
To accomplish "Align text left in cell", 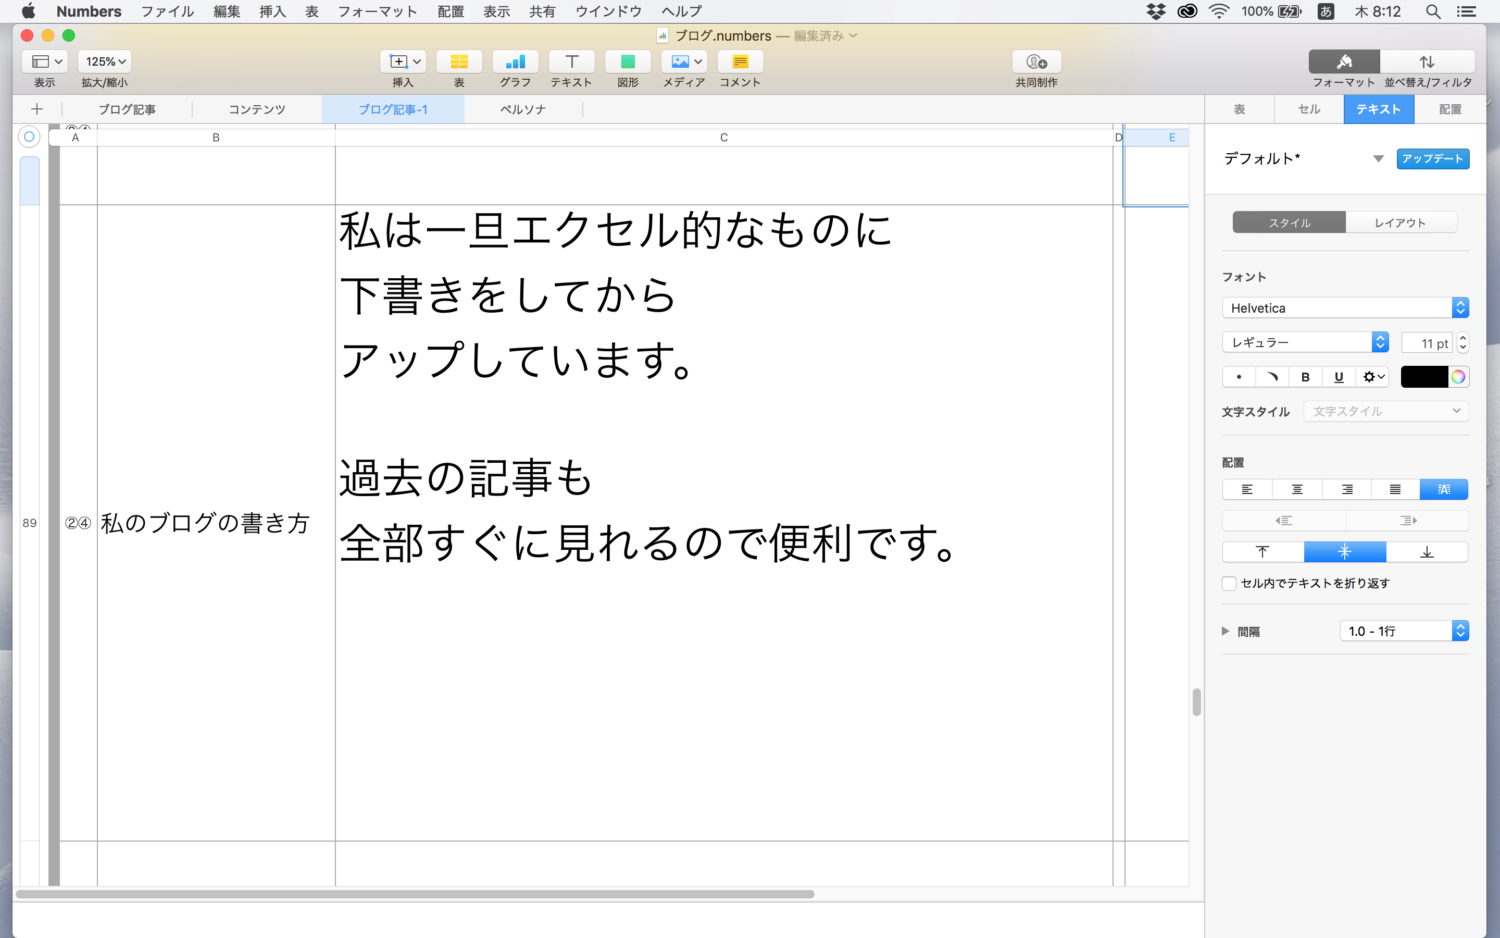I will tap(1247, 489).
